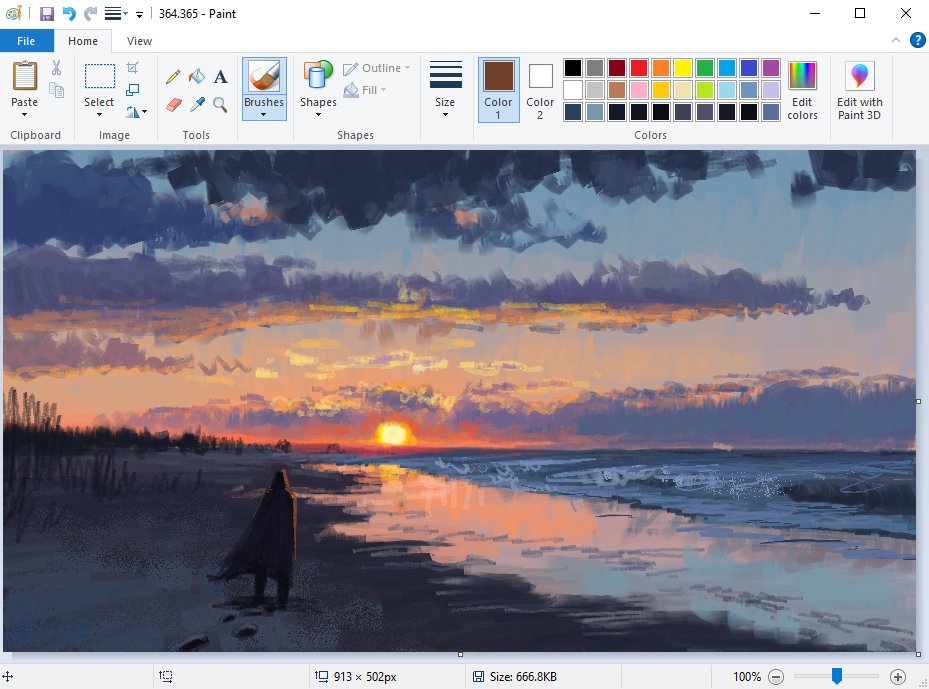Open Paint Help question mark icon

918,40
